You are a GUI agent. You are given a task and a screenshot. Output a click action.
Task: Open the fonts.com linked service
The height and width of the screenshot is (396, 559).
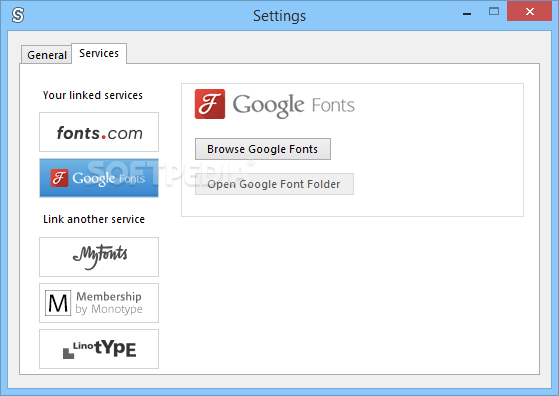point(99,132)
